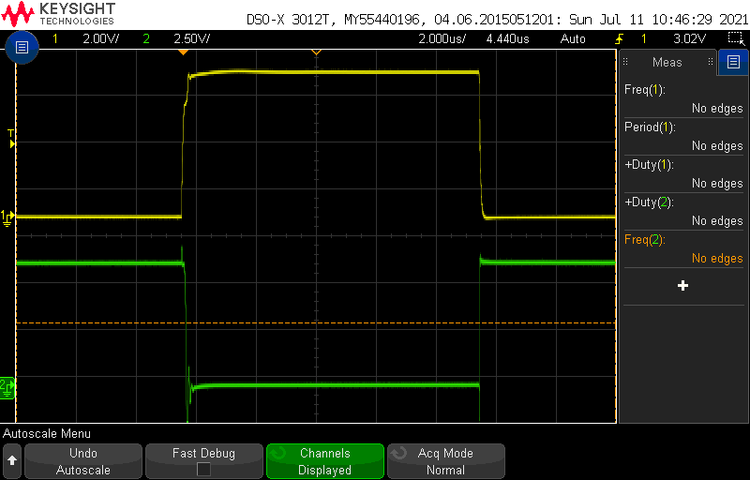Viewport: 750px width, 480px height.
Task: Click the channel 2 ground marker
Action: [x=7, y=385]
